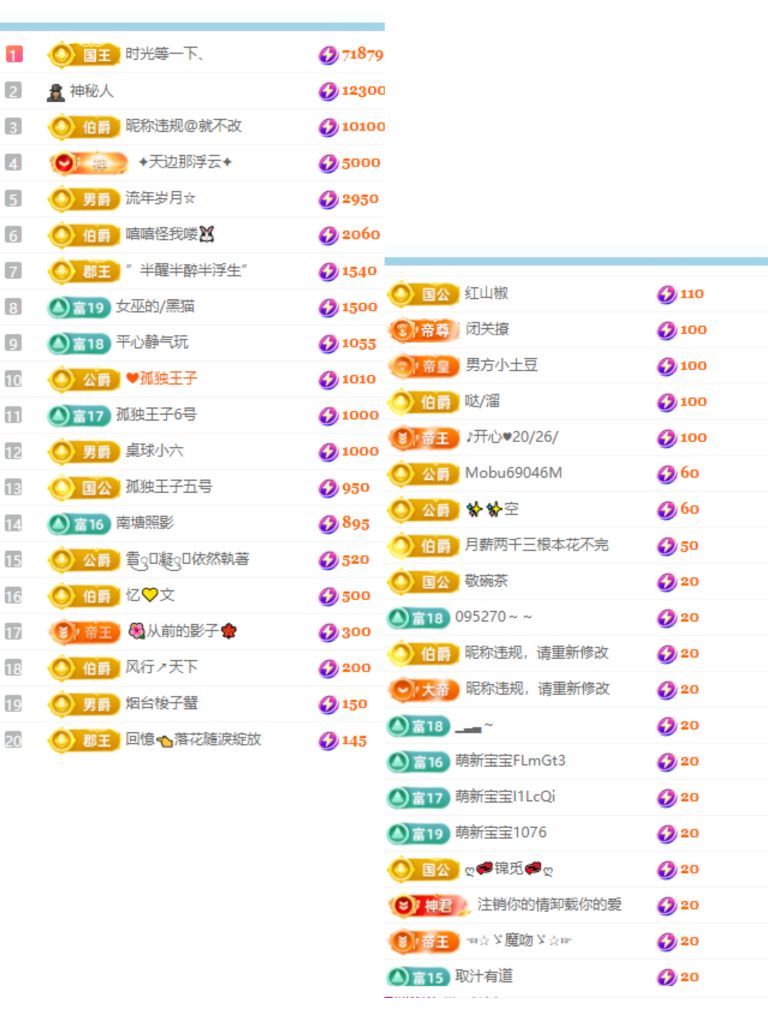Select the username 壹…依然執著 with score 520
Image resolution: width=768 pixels, height=1024 pixels.
click(187, 559)
